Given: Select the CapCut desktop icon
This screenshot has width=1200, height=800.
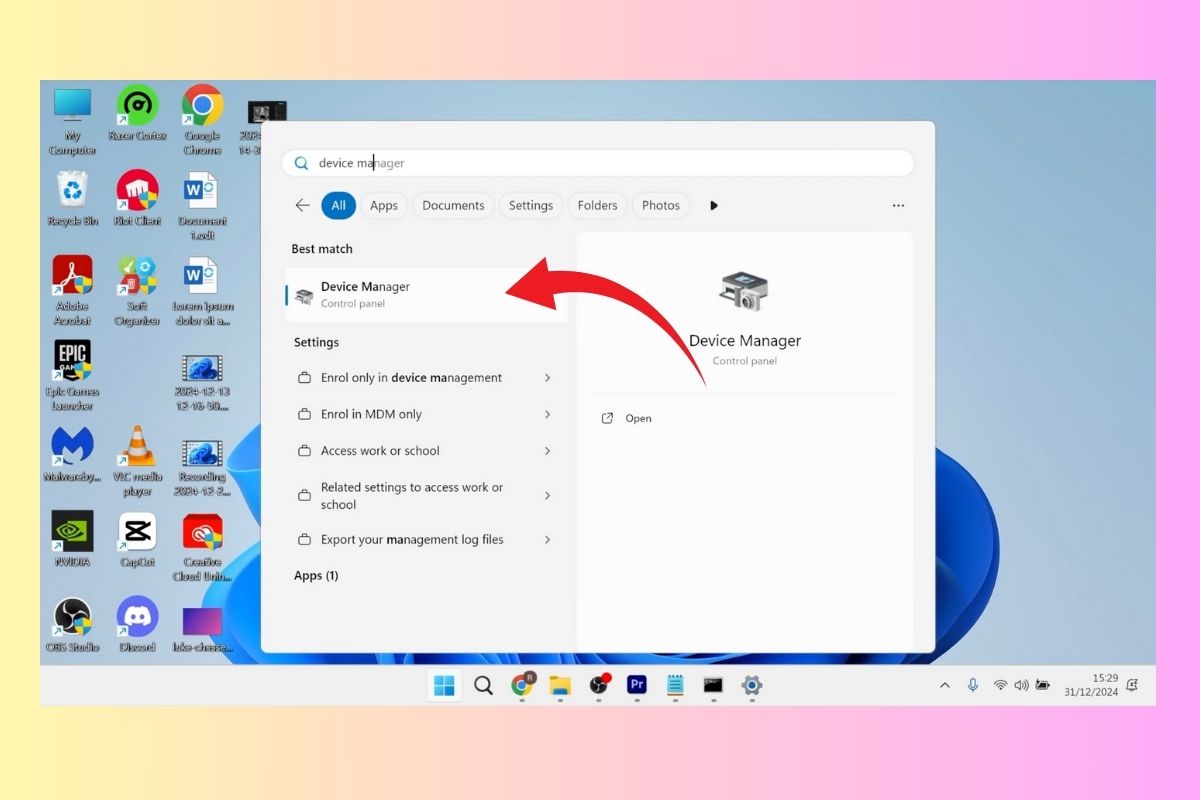Looking at the screenshot, I should coord(137,540).
